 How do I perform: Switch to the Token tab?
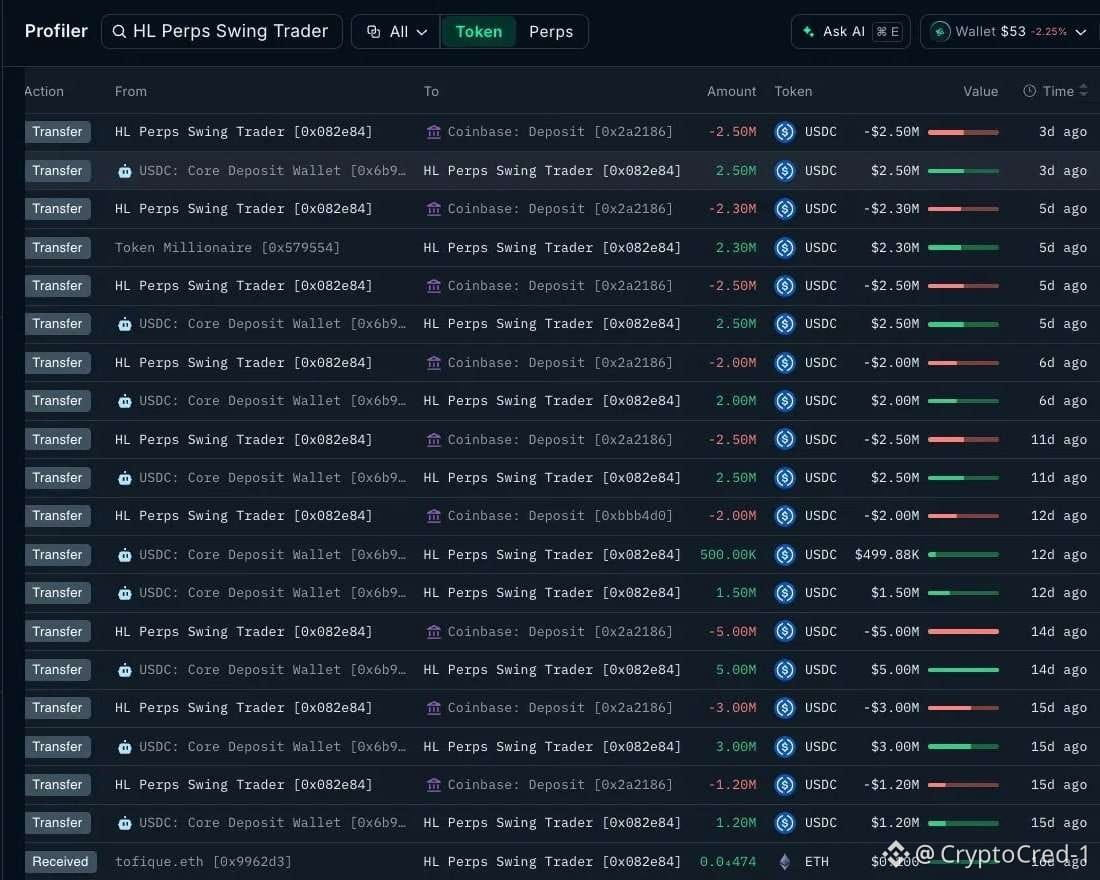click(478, 32)
